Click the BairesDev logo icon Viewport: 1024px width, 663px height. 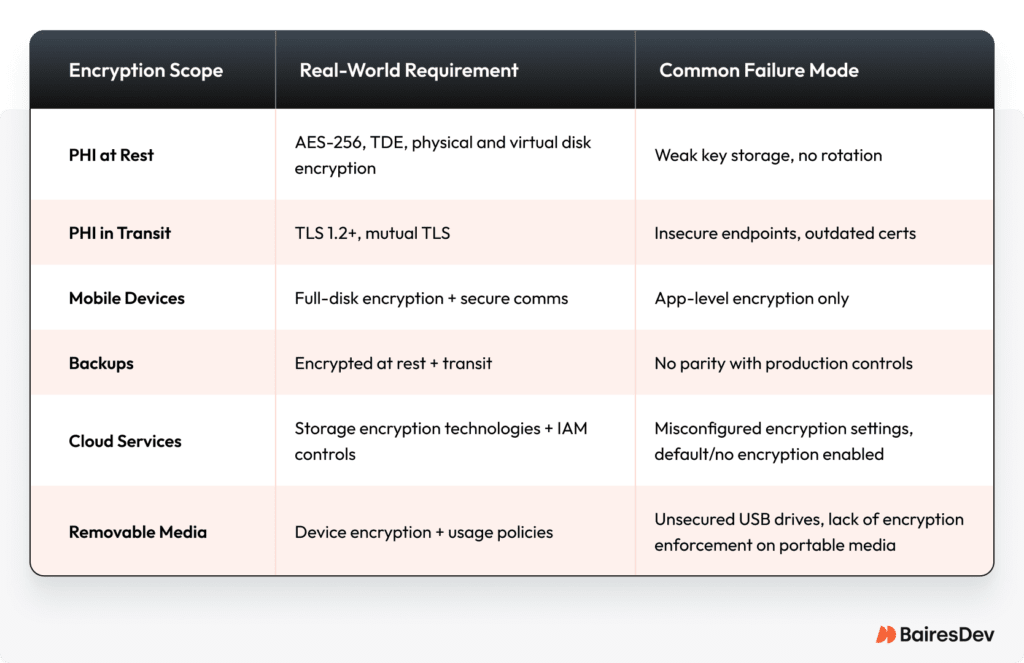point(885,634)
